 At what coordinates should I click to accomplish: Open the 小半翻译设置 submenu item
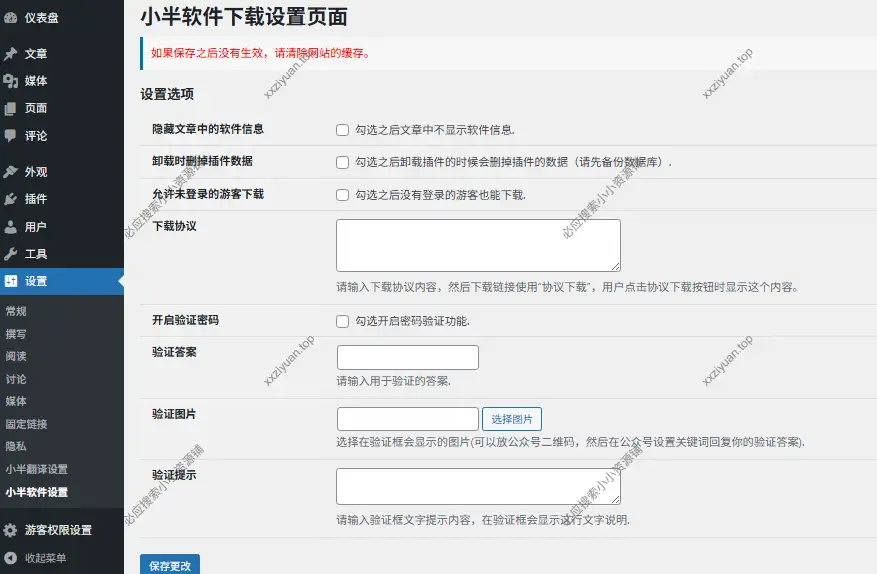point(37,469)
